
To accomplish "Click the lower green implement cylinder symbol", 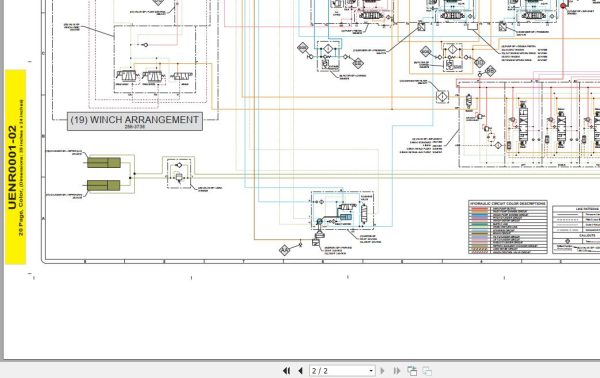I will pyautogui.click(x=104, y=186).
